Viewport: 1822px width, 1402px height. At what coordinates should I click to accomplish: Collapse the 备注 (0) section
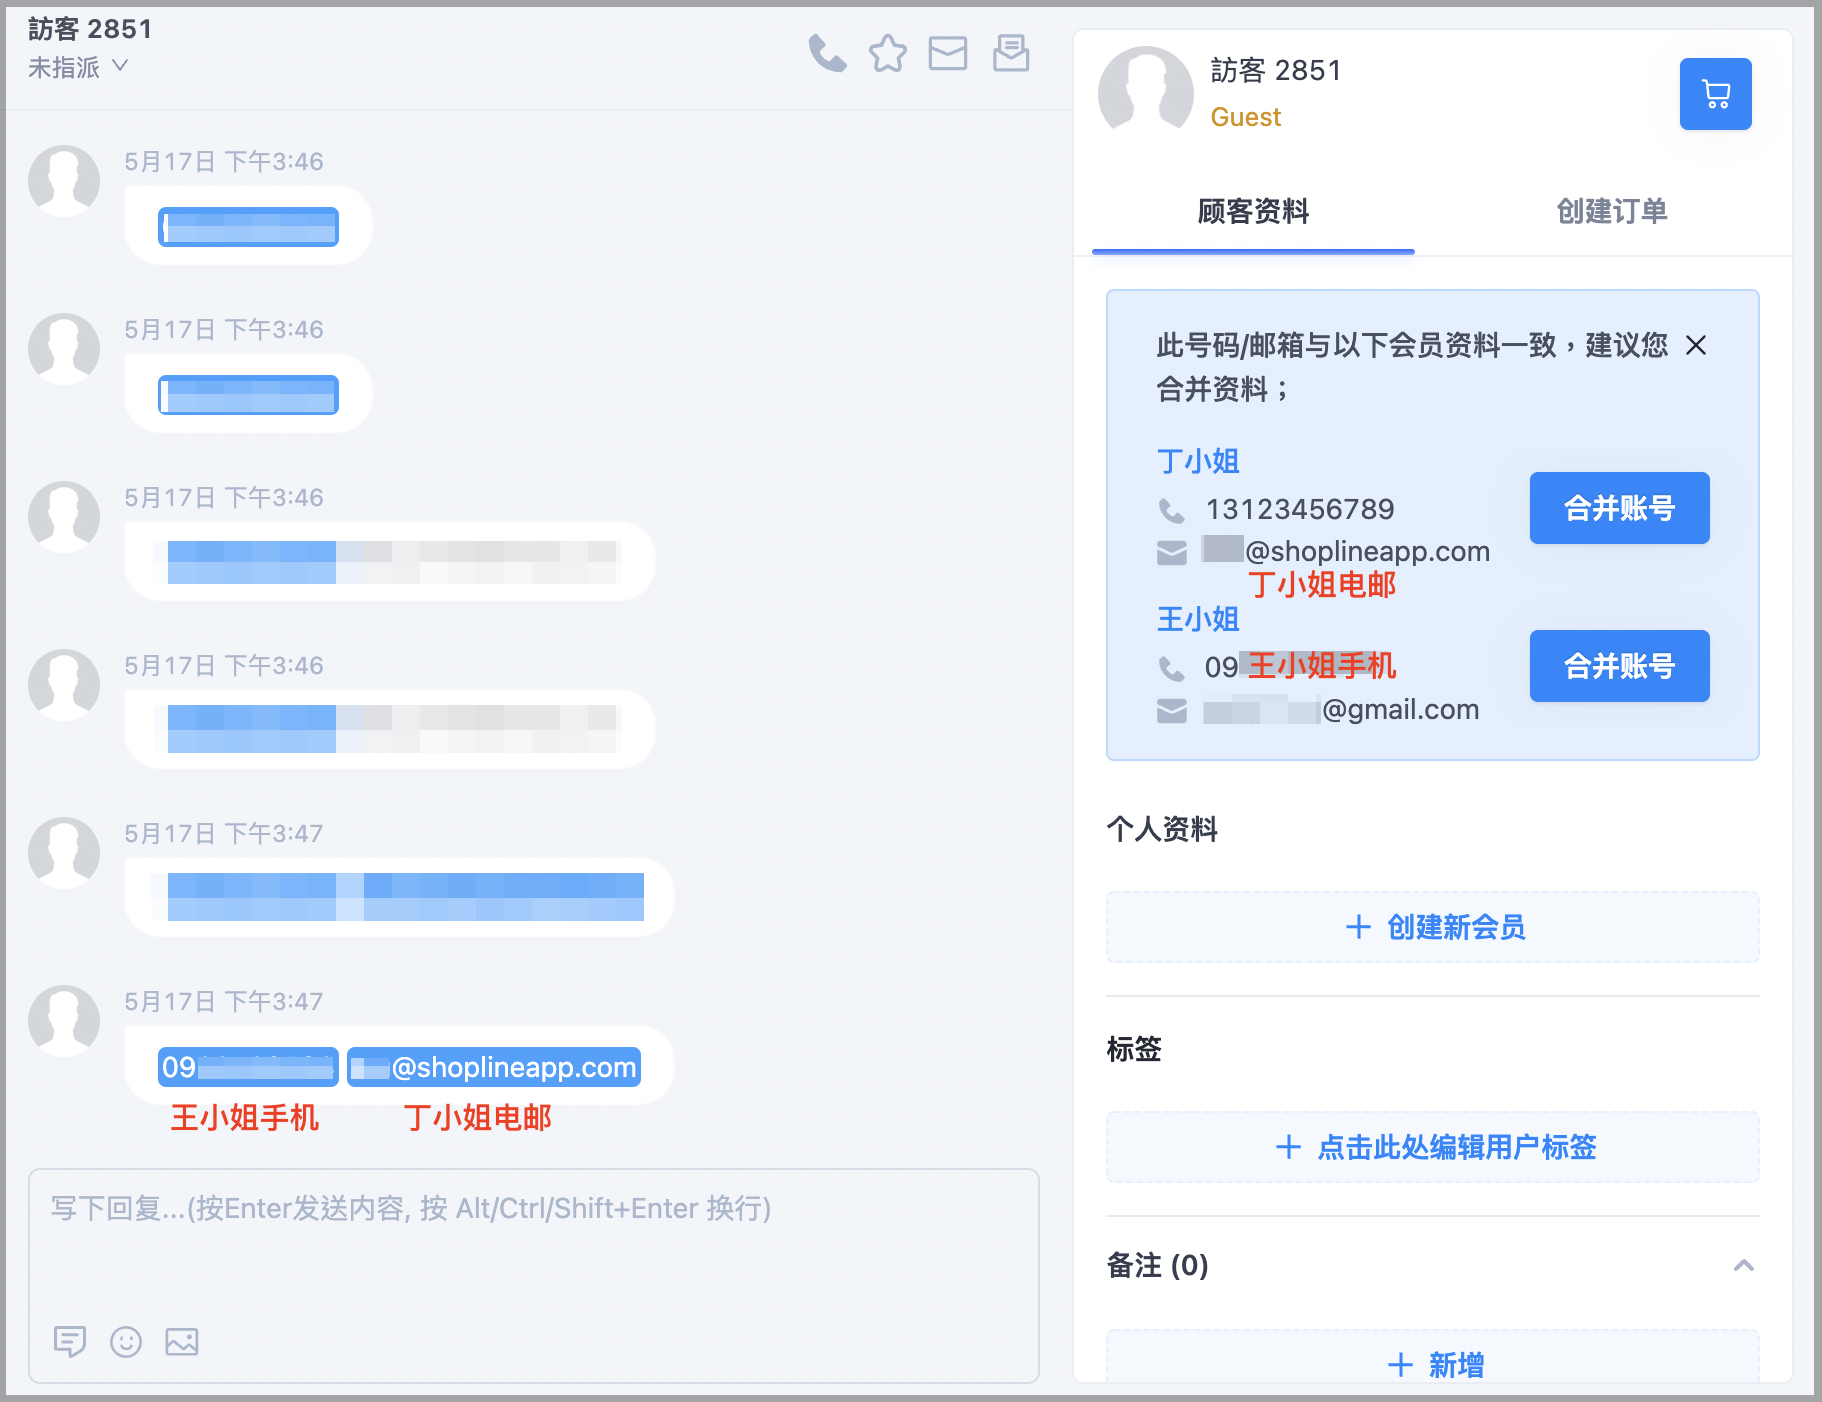tap(1744, 1265)
